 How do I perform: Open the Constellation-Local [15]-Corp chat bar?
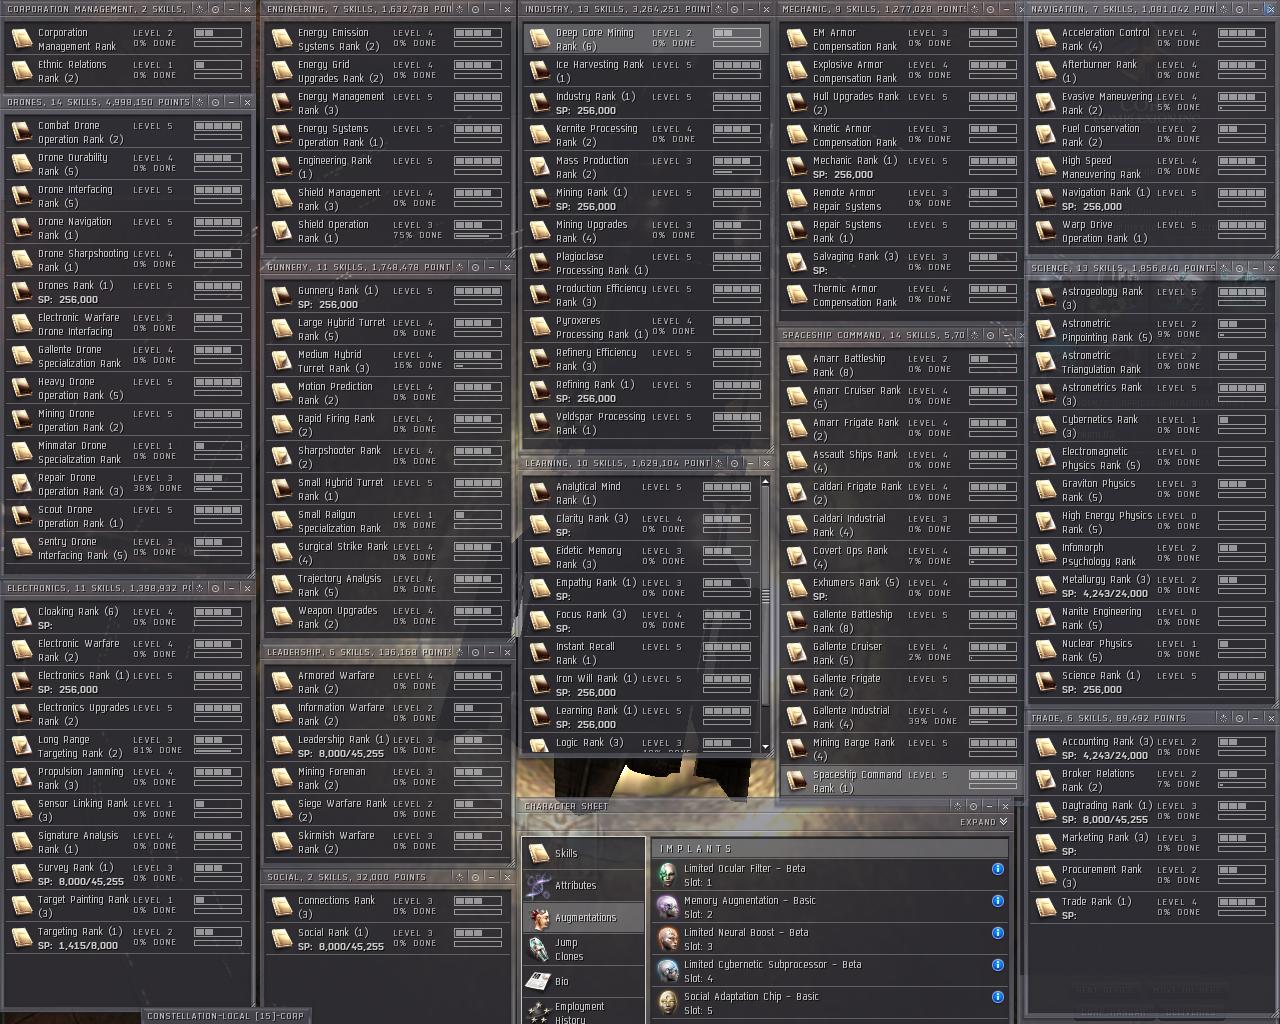pyautogui.click(x=226, y=1015)
